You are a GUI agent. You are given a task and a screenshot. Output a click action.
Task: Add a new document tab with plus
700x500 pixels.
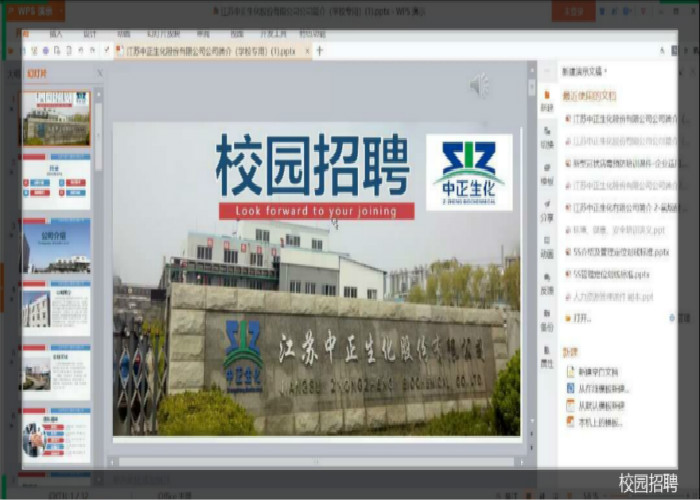(319, 51)
